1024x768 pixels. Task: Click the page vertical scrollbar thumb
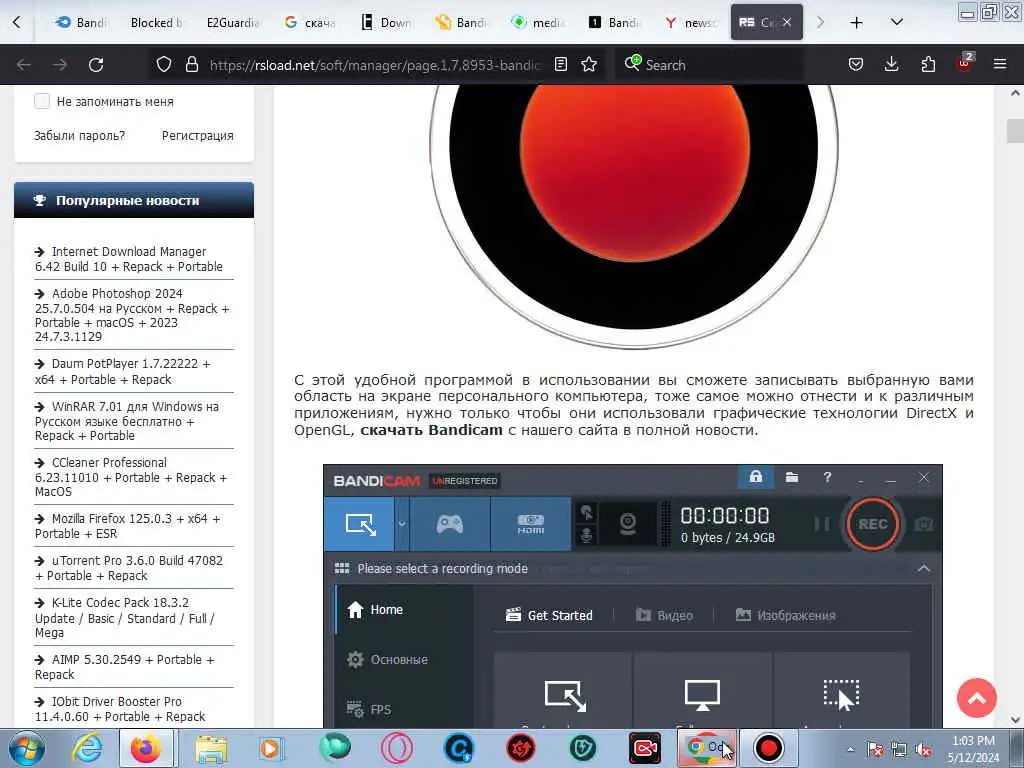1015,131
